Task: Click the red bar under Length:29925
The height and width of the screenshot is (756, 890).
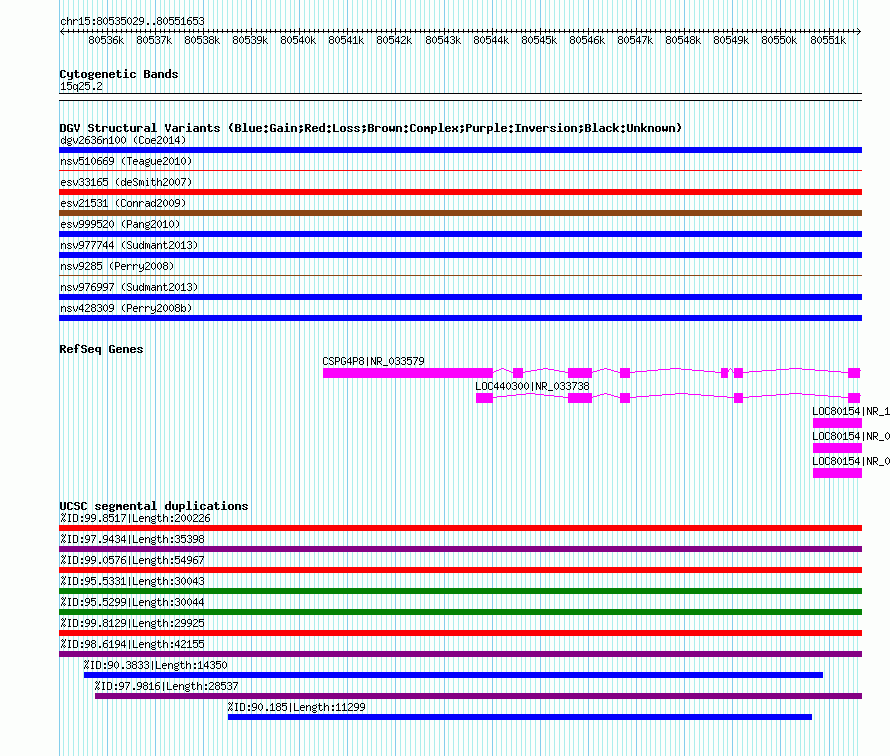Action: tap(460, 633)
